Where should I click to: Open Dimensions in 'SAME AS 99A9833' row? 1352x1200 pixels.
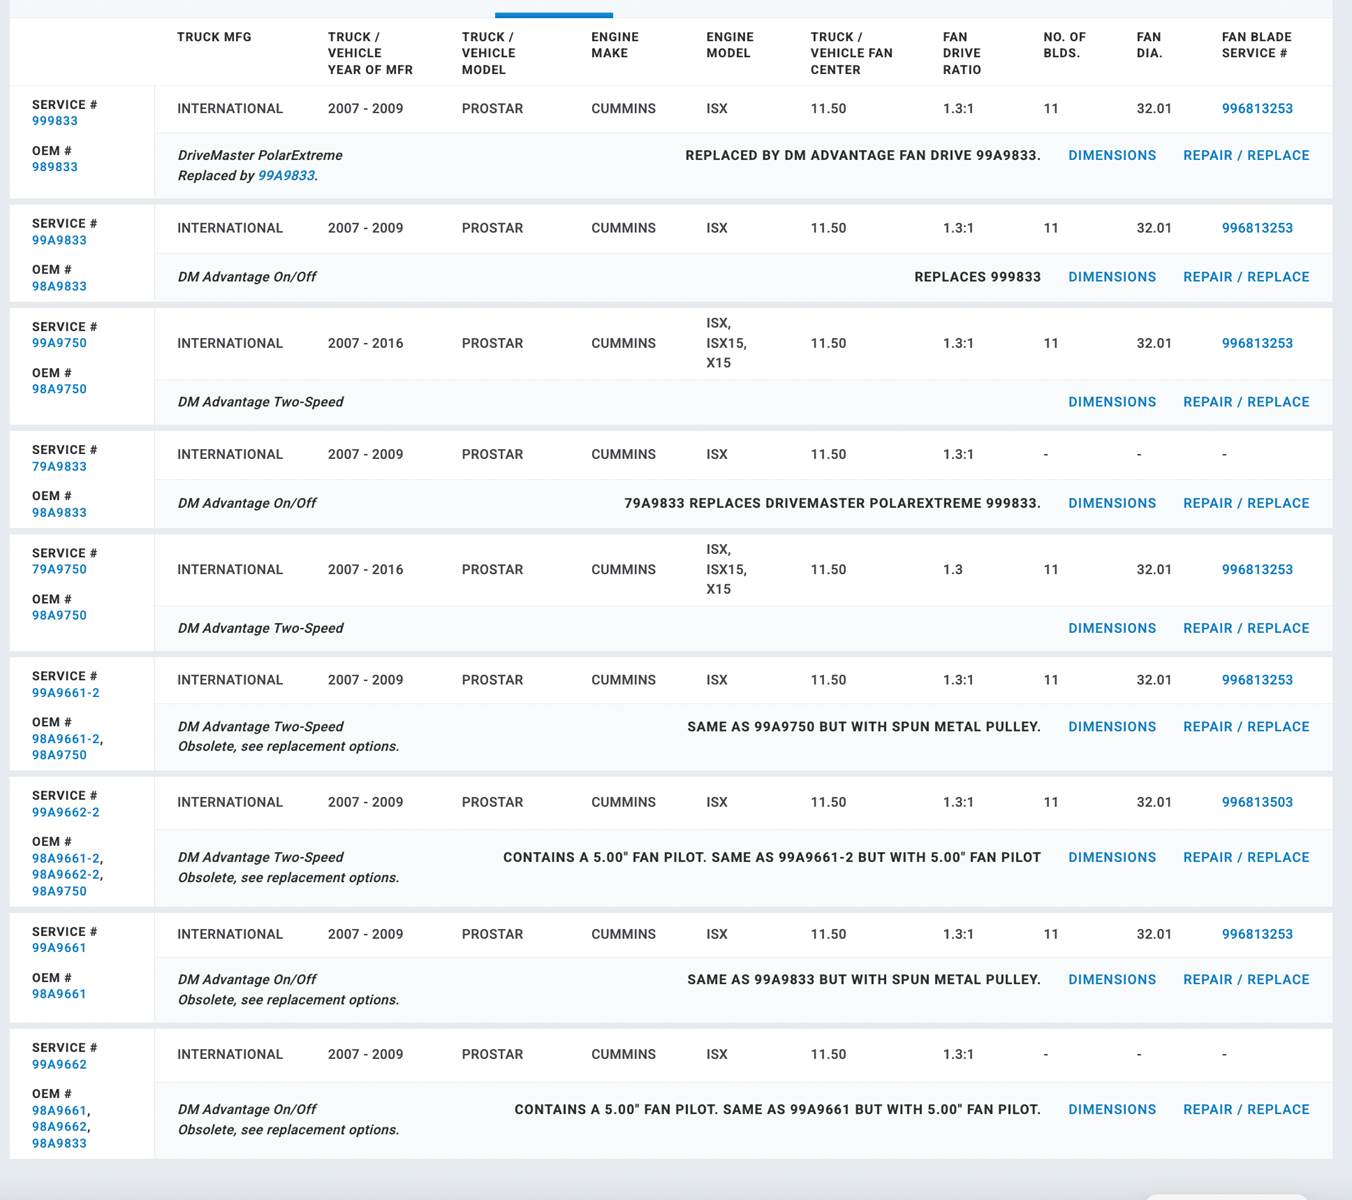(1112, 979)
